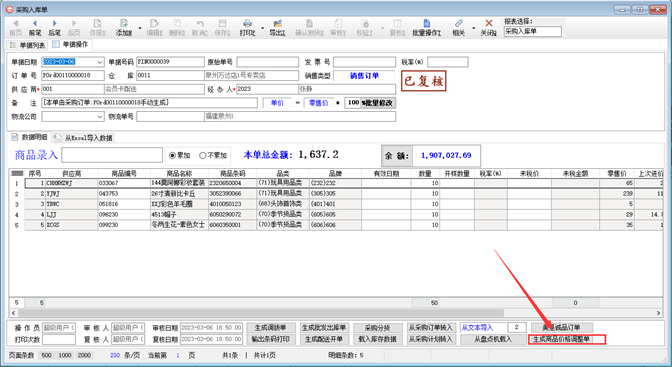
Task: Open the 报表选择 采购入库单 selector
Action: click(532, 31)
